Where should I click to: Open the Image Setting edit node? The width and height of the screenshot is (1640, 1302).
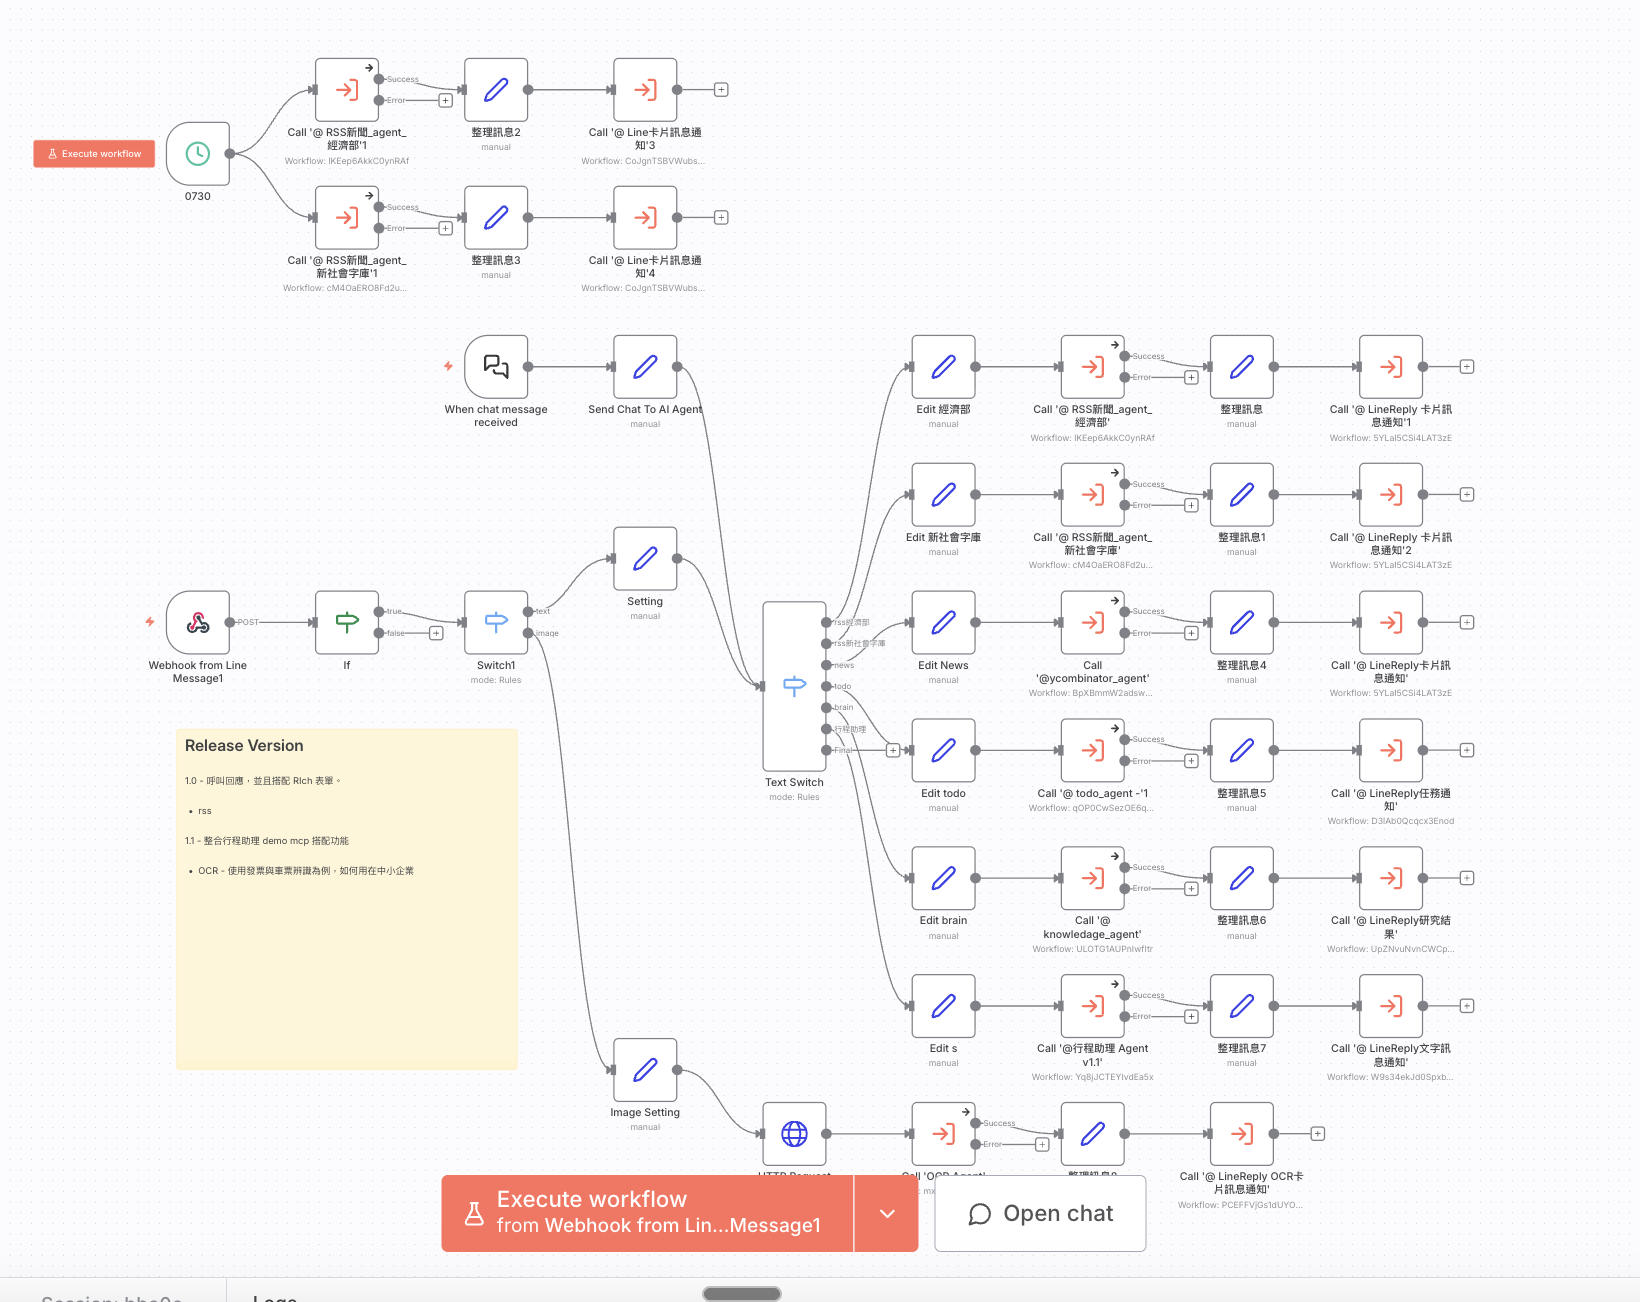point(645,1070)
